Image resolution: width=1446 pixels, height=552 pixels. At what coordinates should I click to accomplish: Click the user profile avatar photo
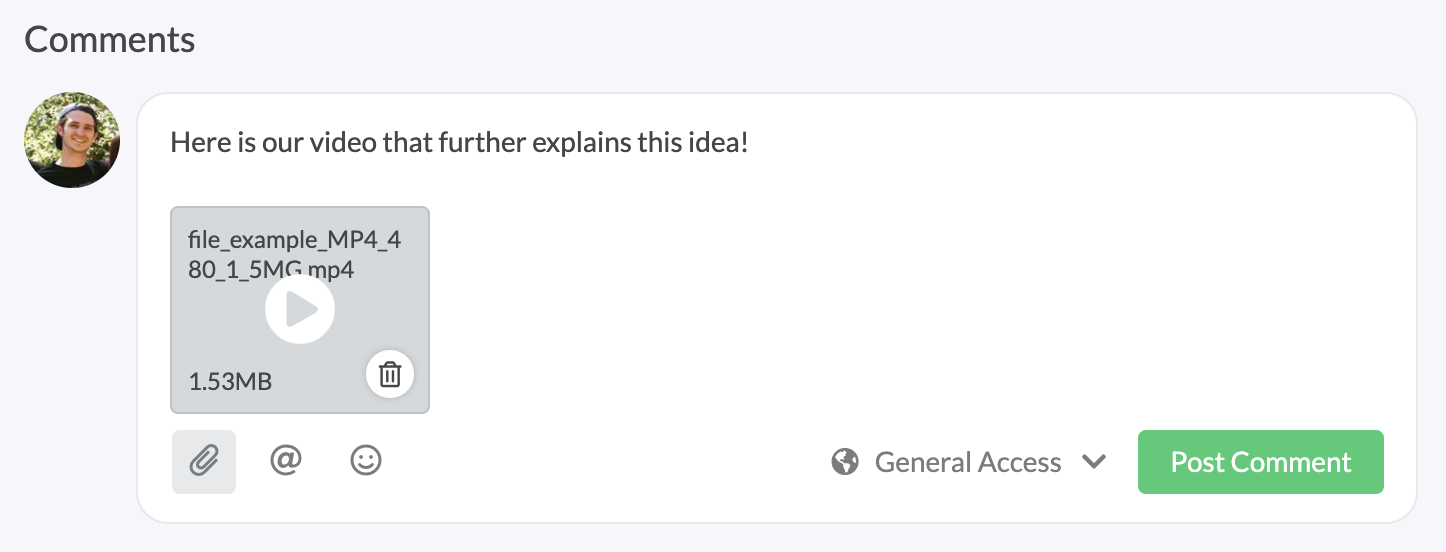pos(72,140)
